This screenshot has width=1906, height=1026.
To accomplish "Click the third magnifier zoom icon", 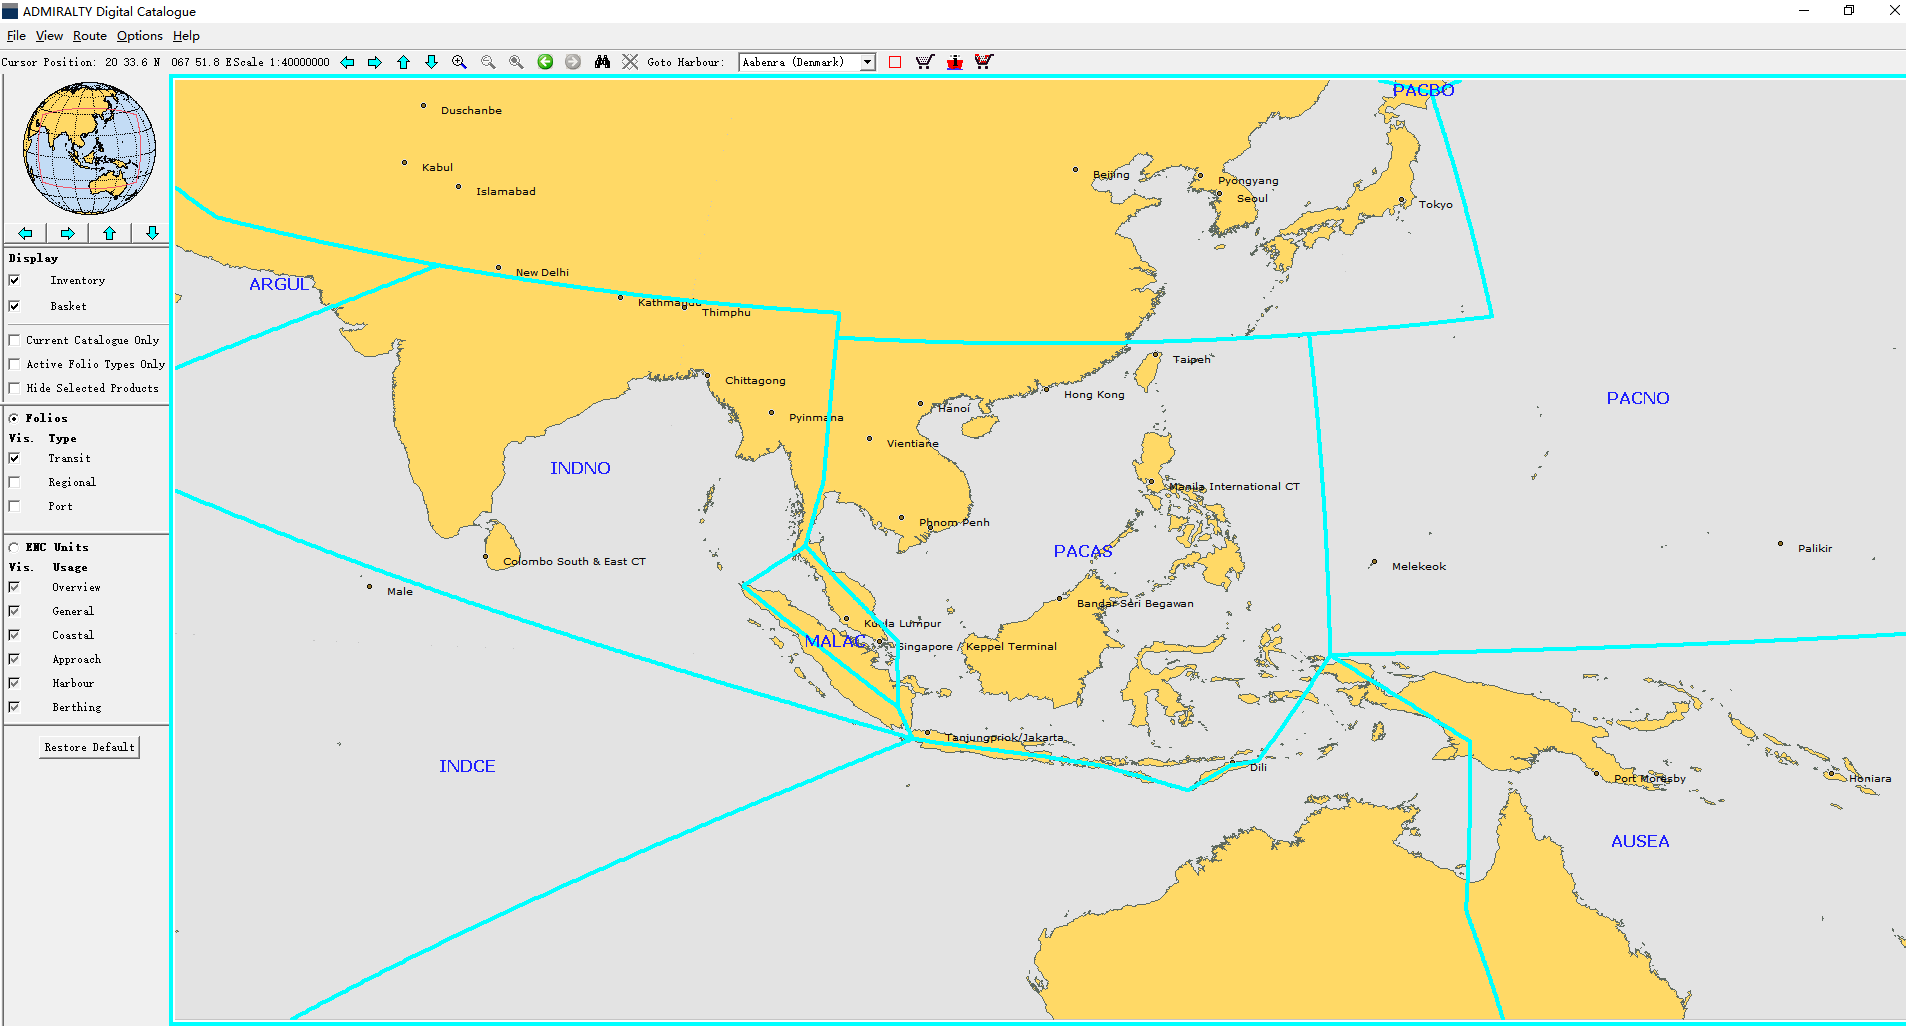I will pos(516,62).
